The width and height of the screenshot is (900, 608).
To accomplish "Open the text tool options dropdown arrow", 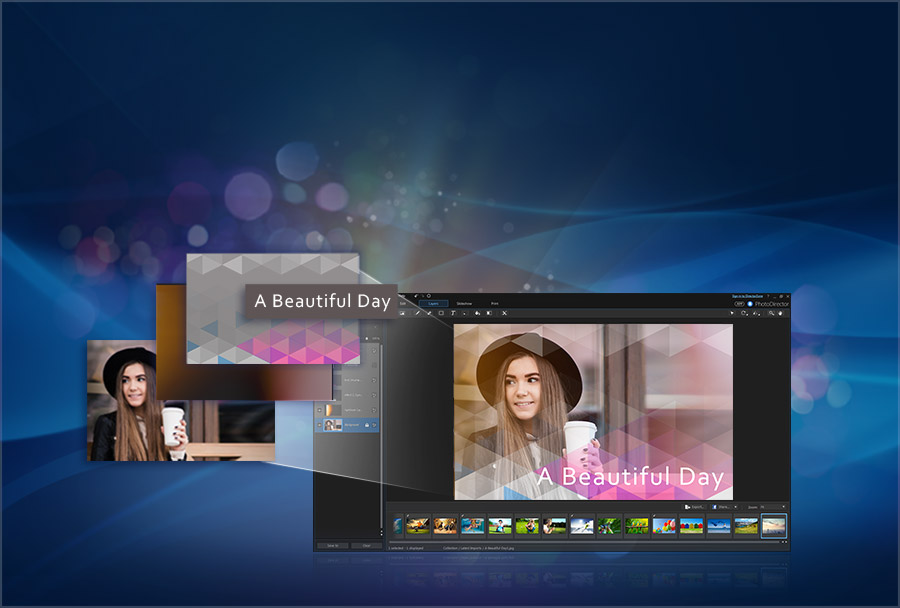I will pyautogui.click(x=464, y=314).
